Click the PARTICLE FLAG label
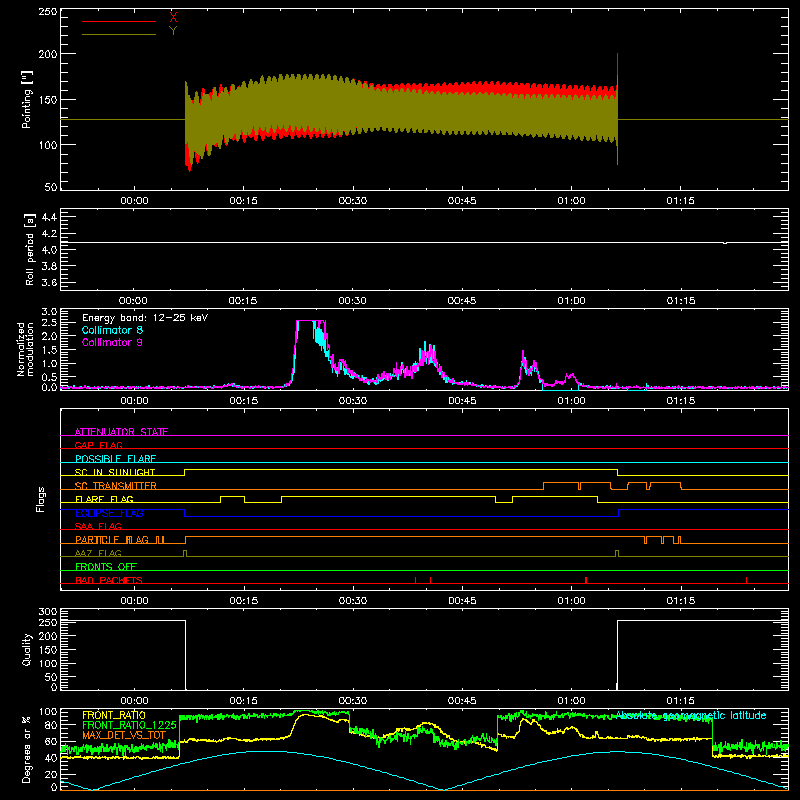This screenshot has width=800, height=800. click(112, 540)
